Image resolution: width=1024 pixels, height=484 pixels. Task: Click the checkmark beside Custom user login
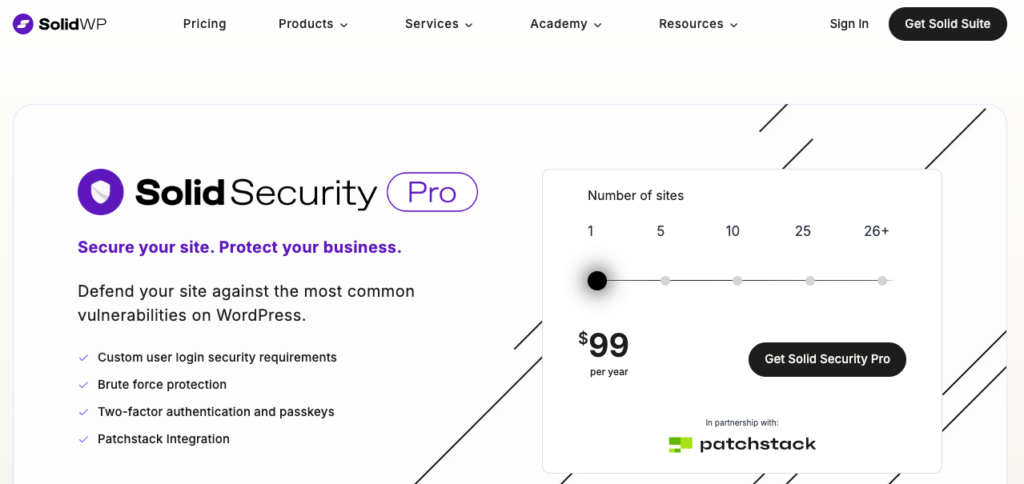[x=83, y=358]
